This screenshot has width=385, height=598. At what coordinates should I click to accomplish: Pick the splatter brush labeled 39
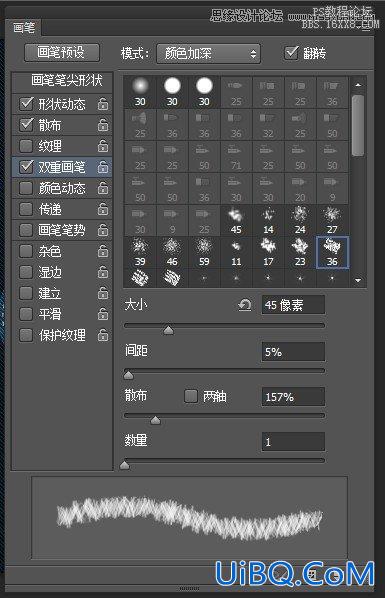[140, 252]
